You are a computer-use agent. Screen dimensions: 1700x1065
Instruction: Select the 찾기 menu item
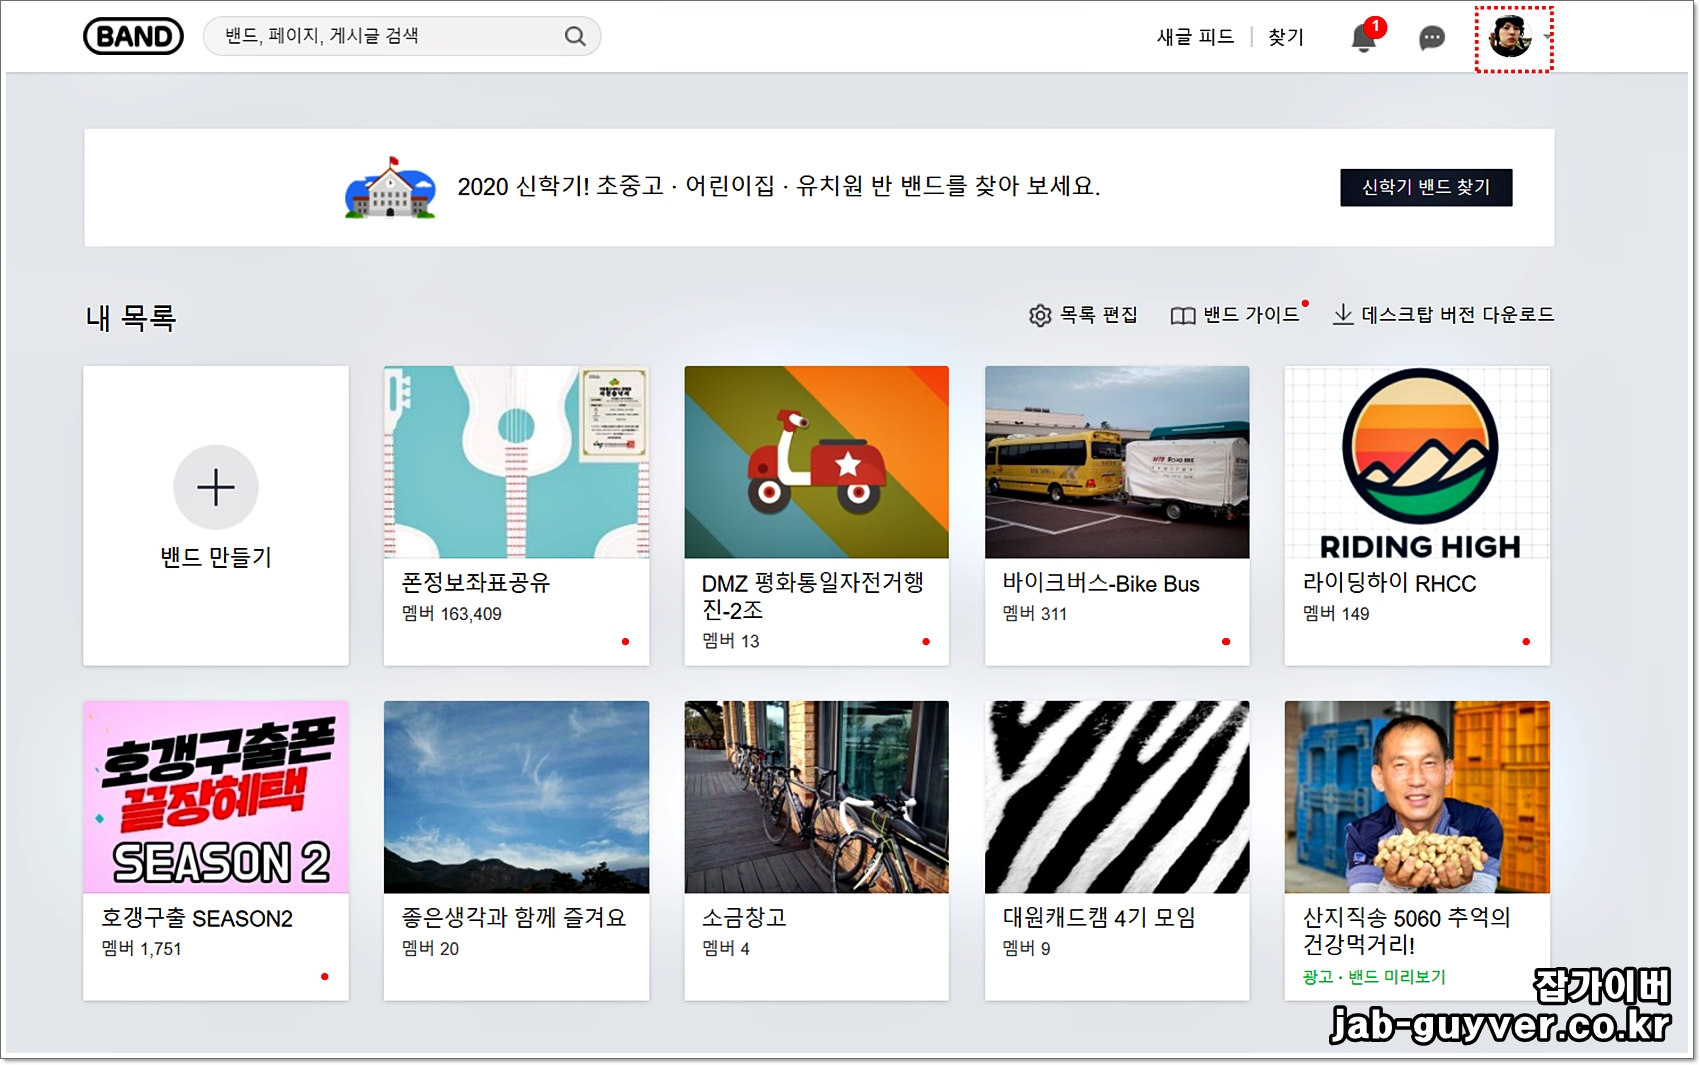(x=1285, y=37)
